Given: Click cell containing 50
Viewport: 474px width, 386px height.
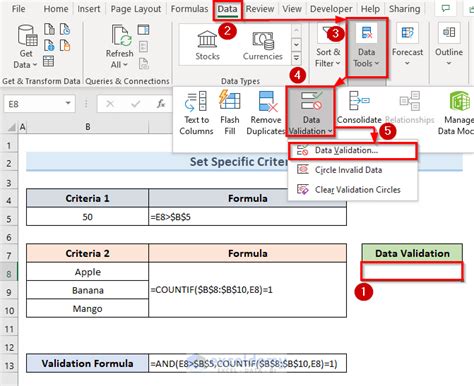Looking at the screenshot, I should [x=87, y=217].
